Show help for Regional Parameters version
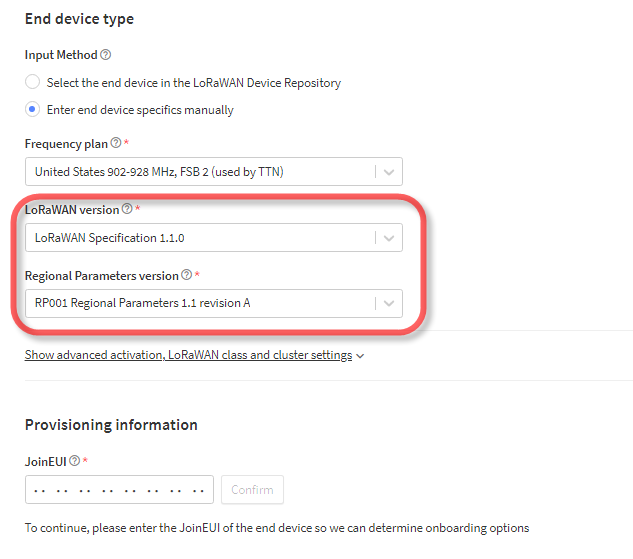Viewport: 633px width, 559px height. (x=187, y=275)
